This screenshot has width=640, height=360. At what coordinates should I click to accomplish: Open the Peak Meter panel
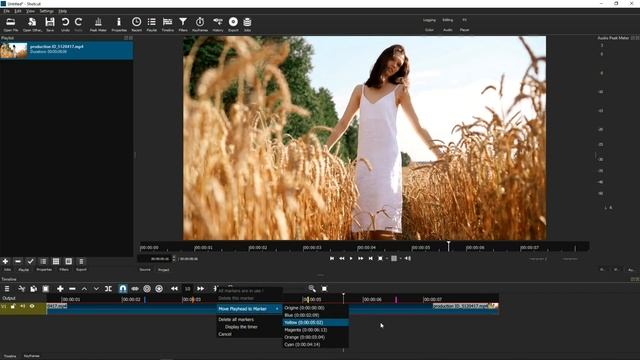pos(98,24)
